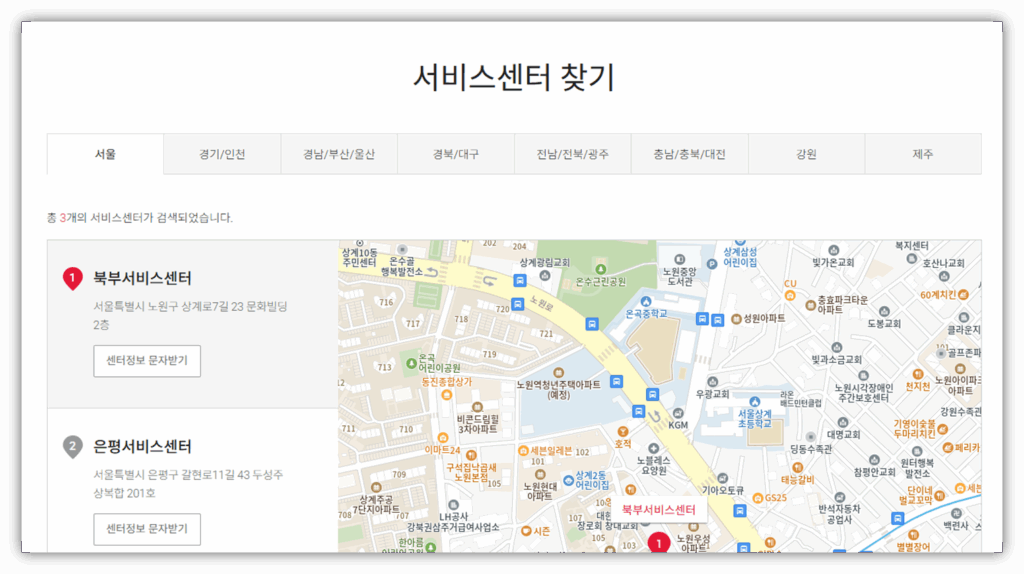Click the KGM map icon

click(x=678, y=413)
